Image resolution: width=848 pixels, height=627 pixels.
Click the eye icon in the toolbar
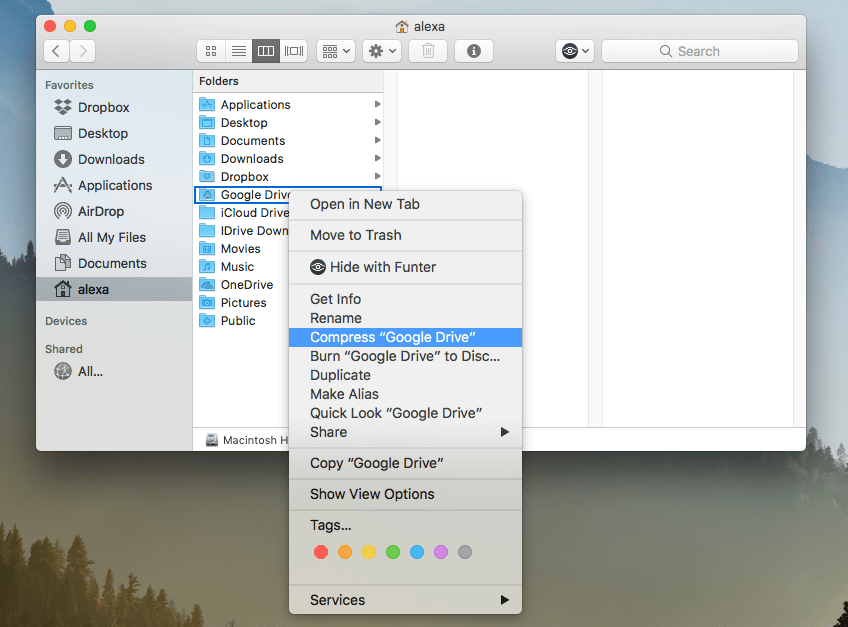pyautogui.click(x=570, y=50)
